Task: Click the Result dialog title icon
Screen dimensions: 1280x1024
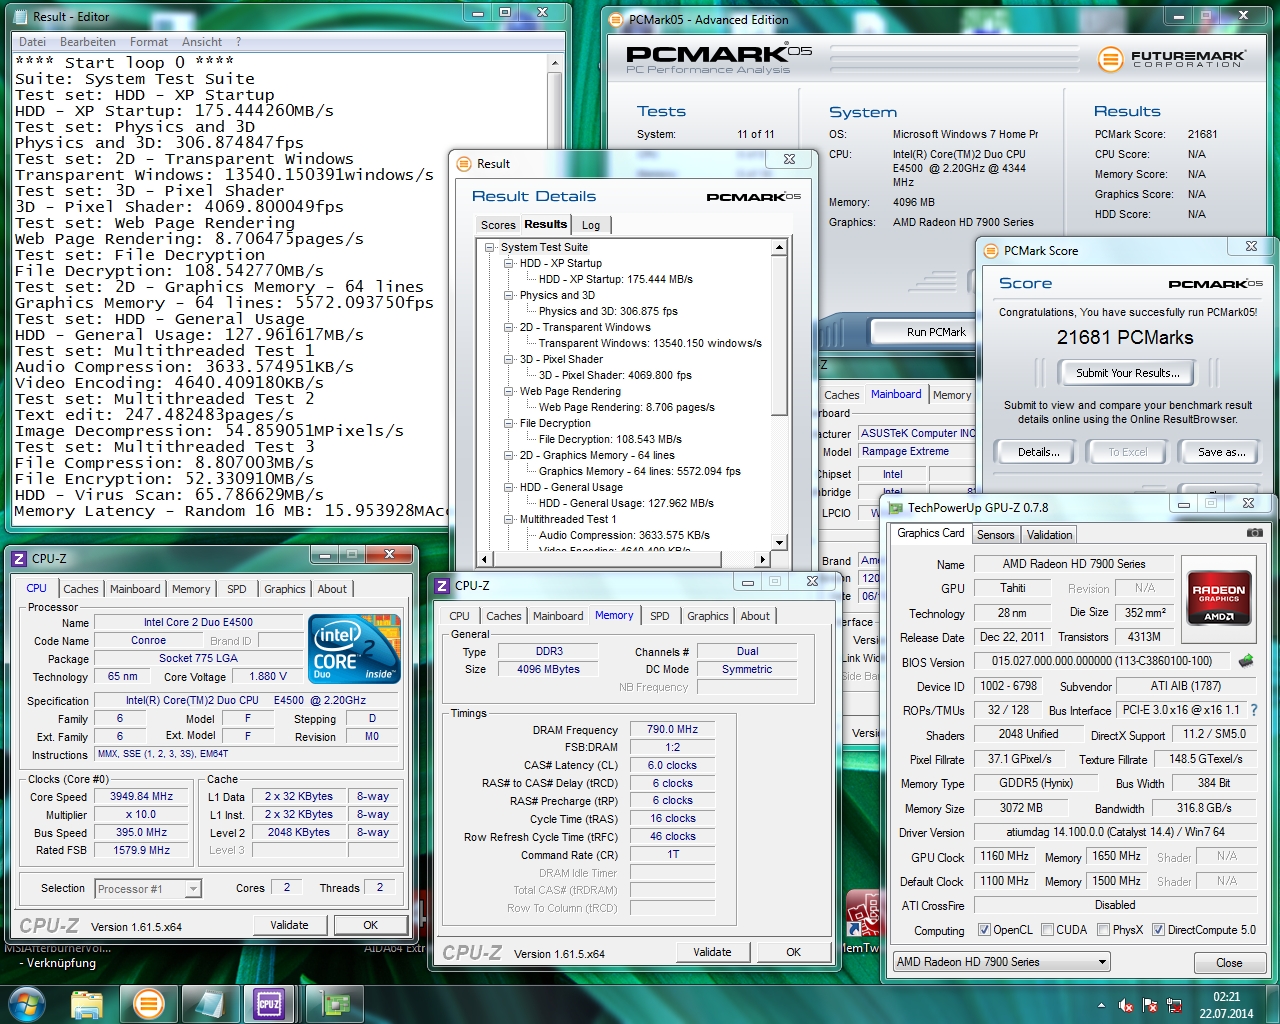Action: [464, 164]
